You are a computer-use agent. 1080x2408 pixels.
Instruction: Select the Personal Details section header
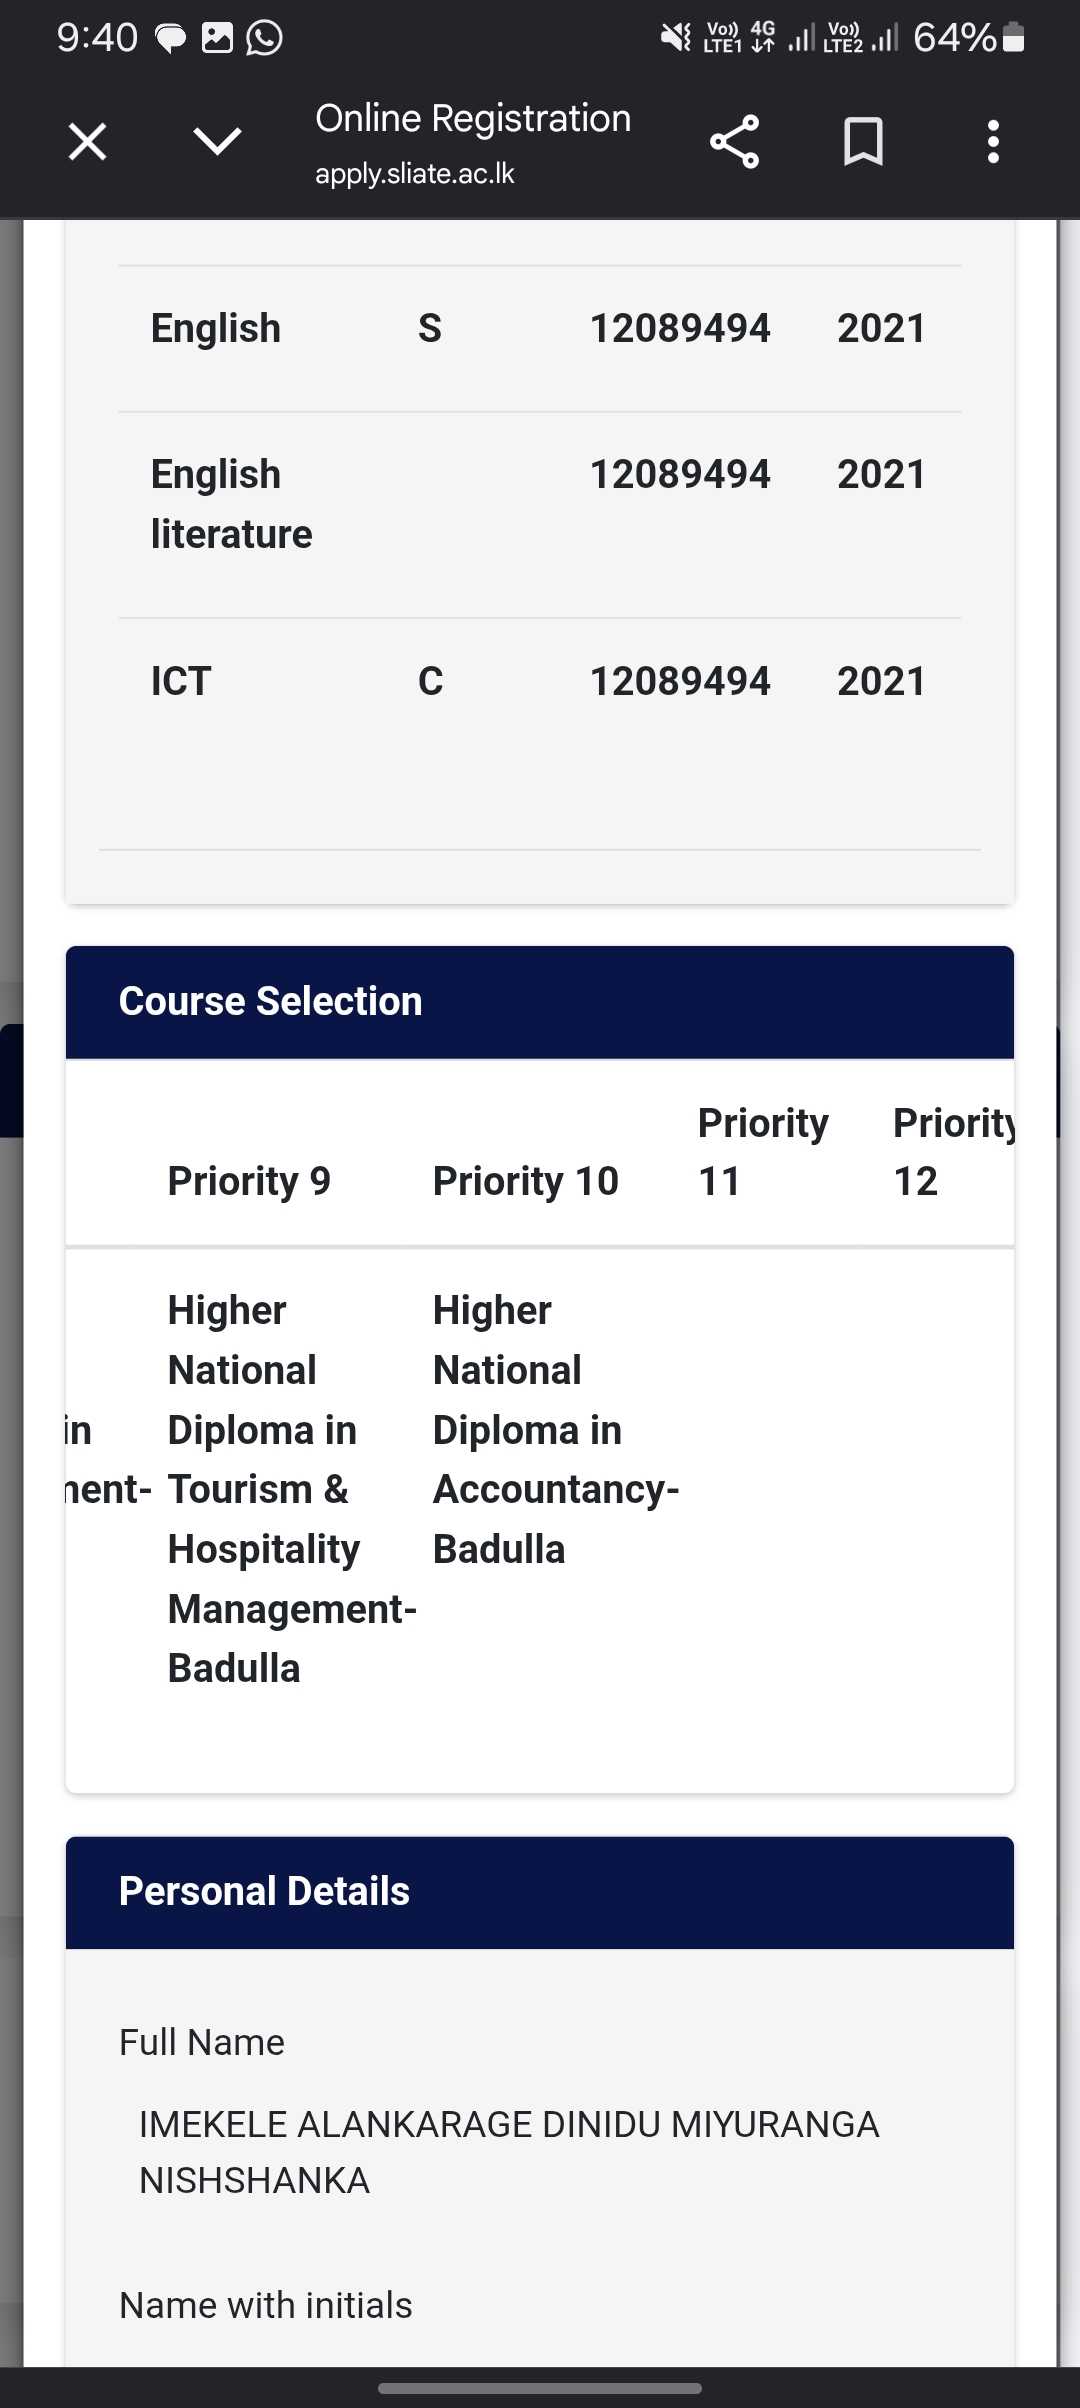[x=540, y=1892]
